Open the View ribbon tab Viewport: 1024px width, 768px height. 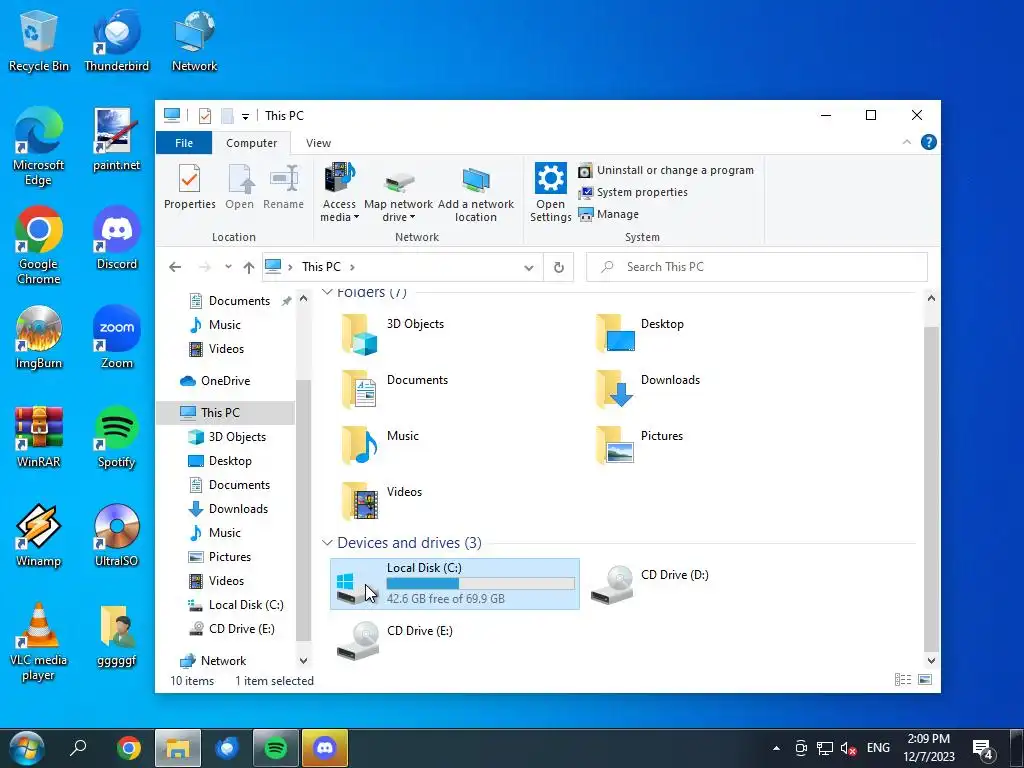coord(318,142)
